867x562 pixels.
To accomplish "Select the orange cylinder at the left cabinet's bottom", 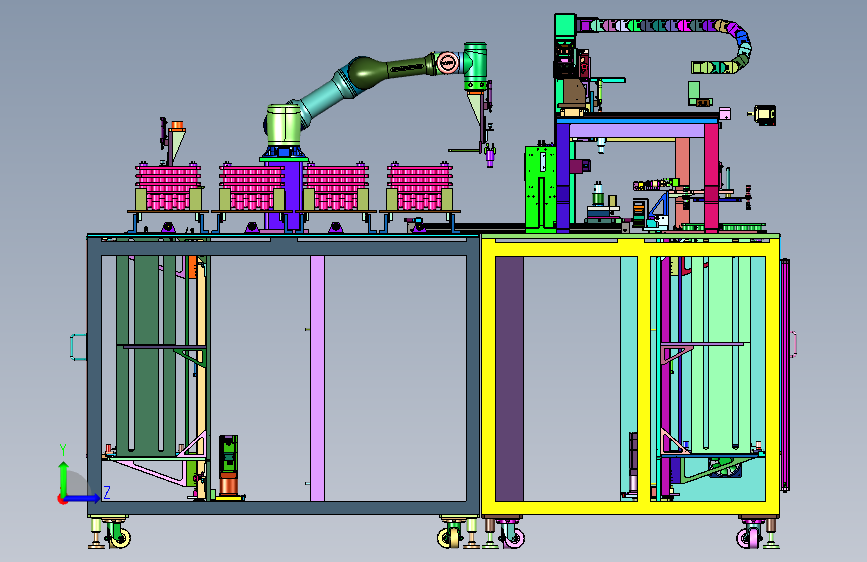I will click(229, 484).
